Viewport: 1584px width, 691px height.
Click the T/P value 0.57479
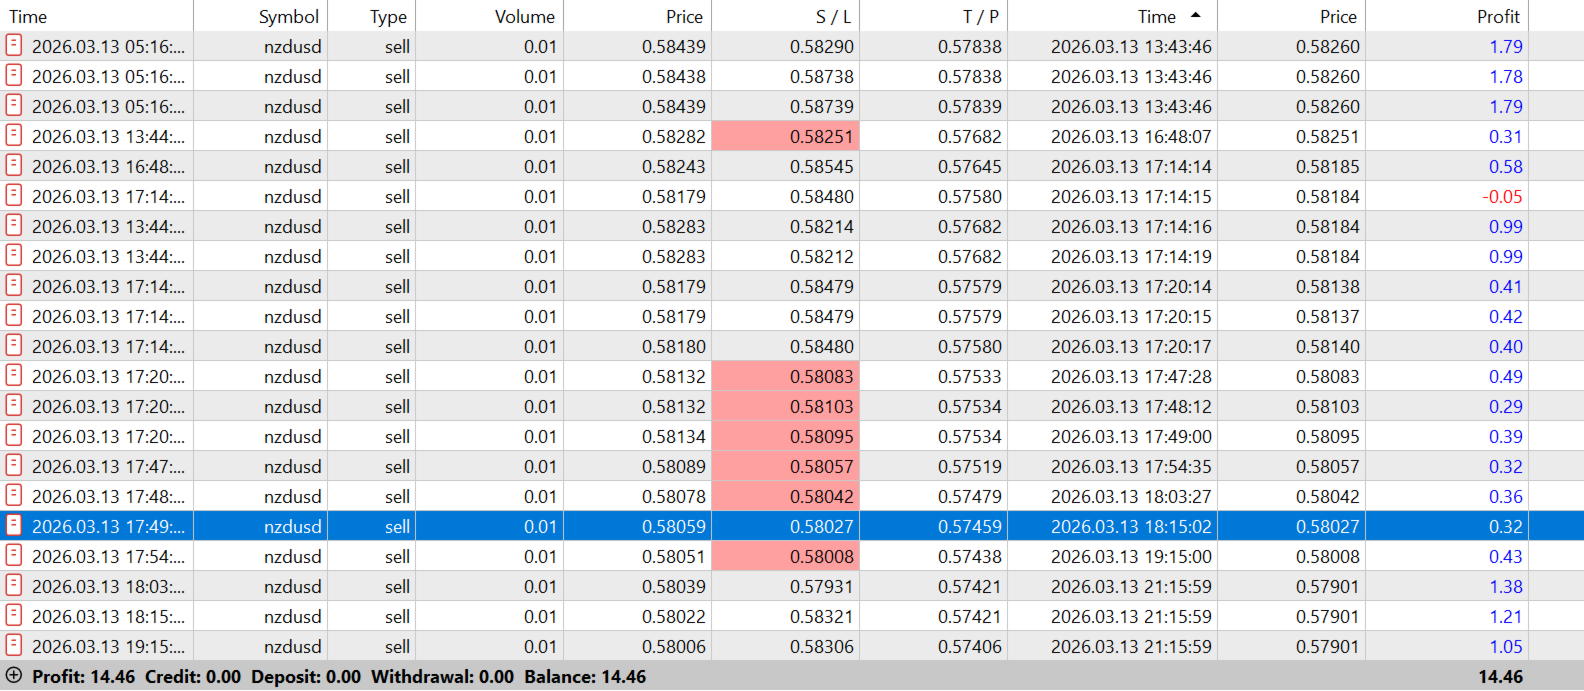pos(970,496)
